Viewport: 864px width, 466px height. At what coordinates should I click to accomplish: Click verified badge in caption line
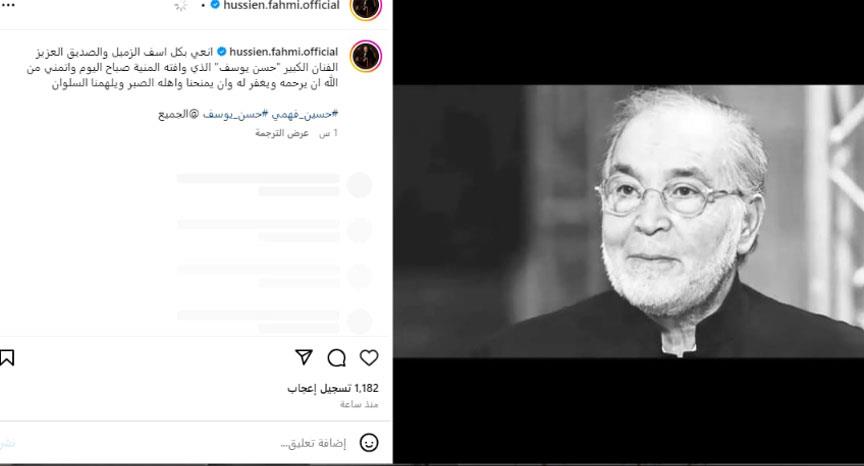[x=222, y=52]
